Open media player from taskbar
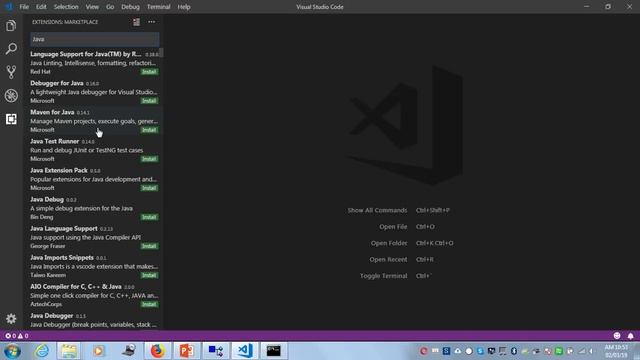 [x=98, y=351]
